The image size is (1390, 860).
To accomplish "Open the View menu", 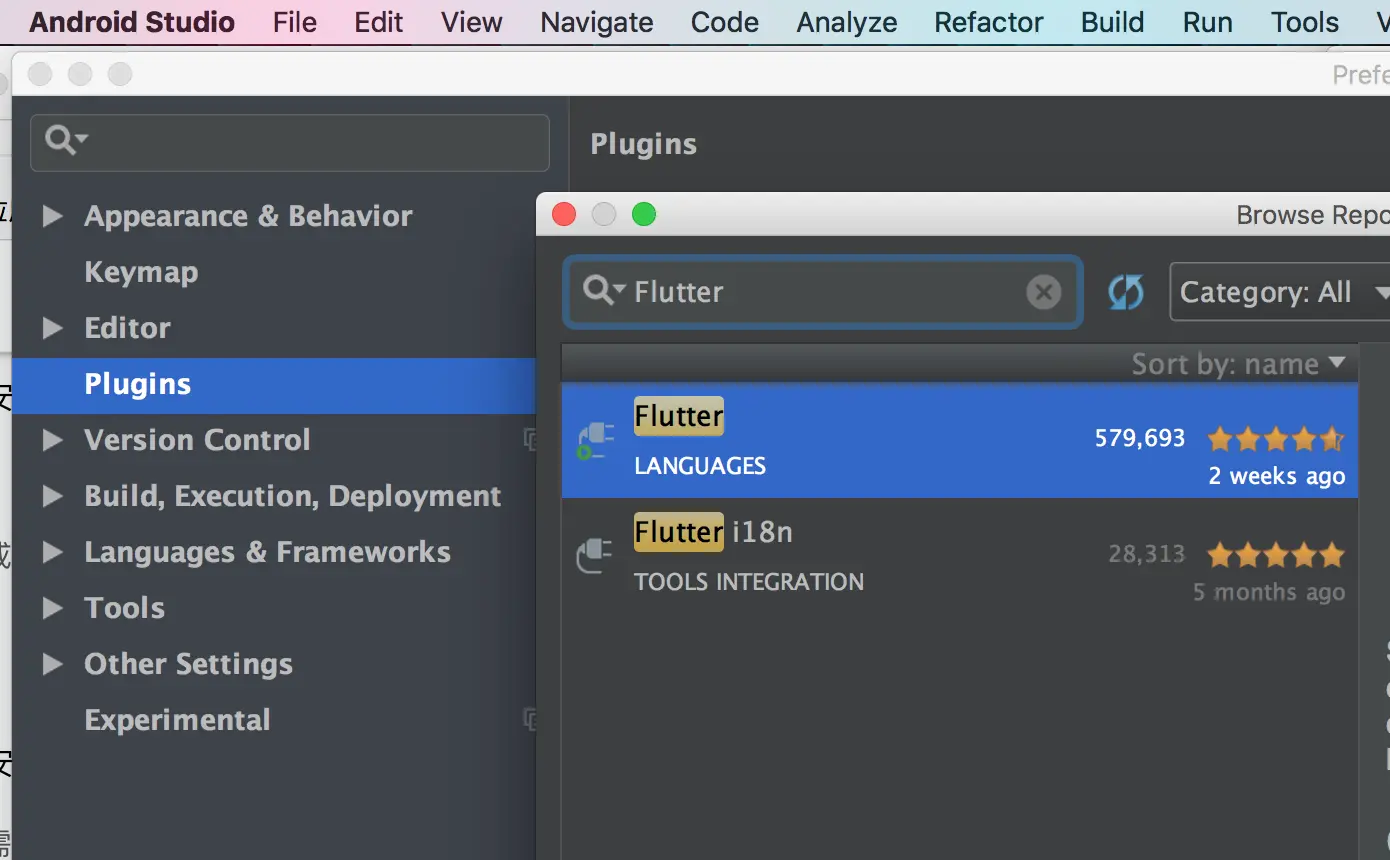I will (x=472, y=22).
